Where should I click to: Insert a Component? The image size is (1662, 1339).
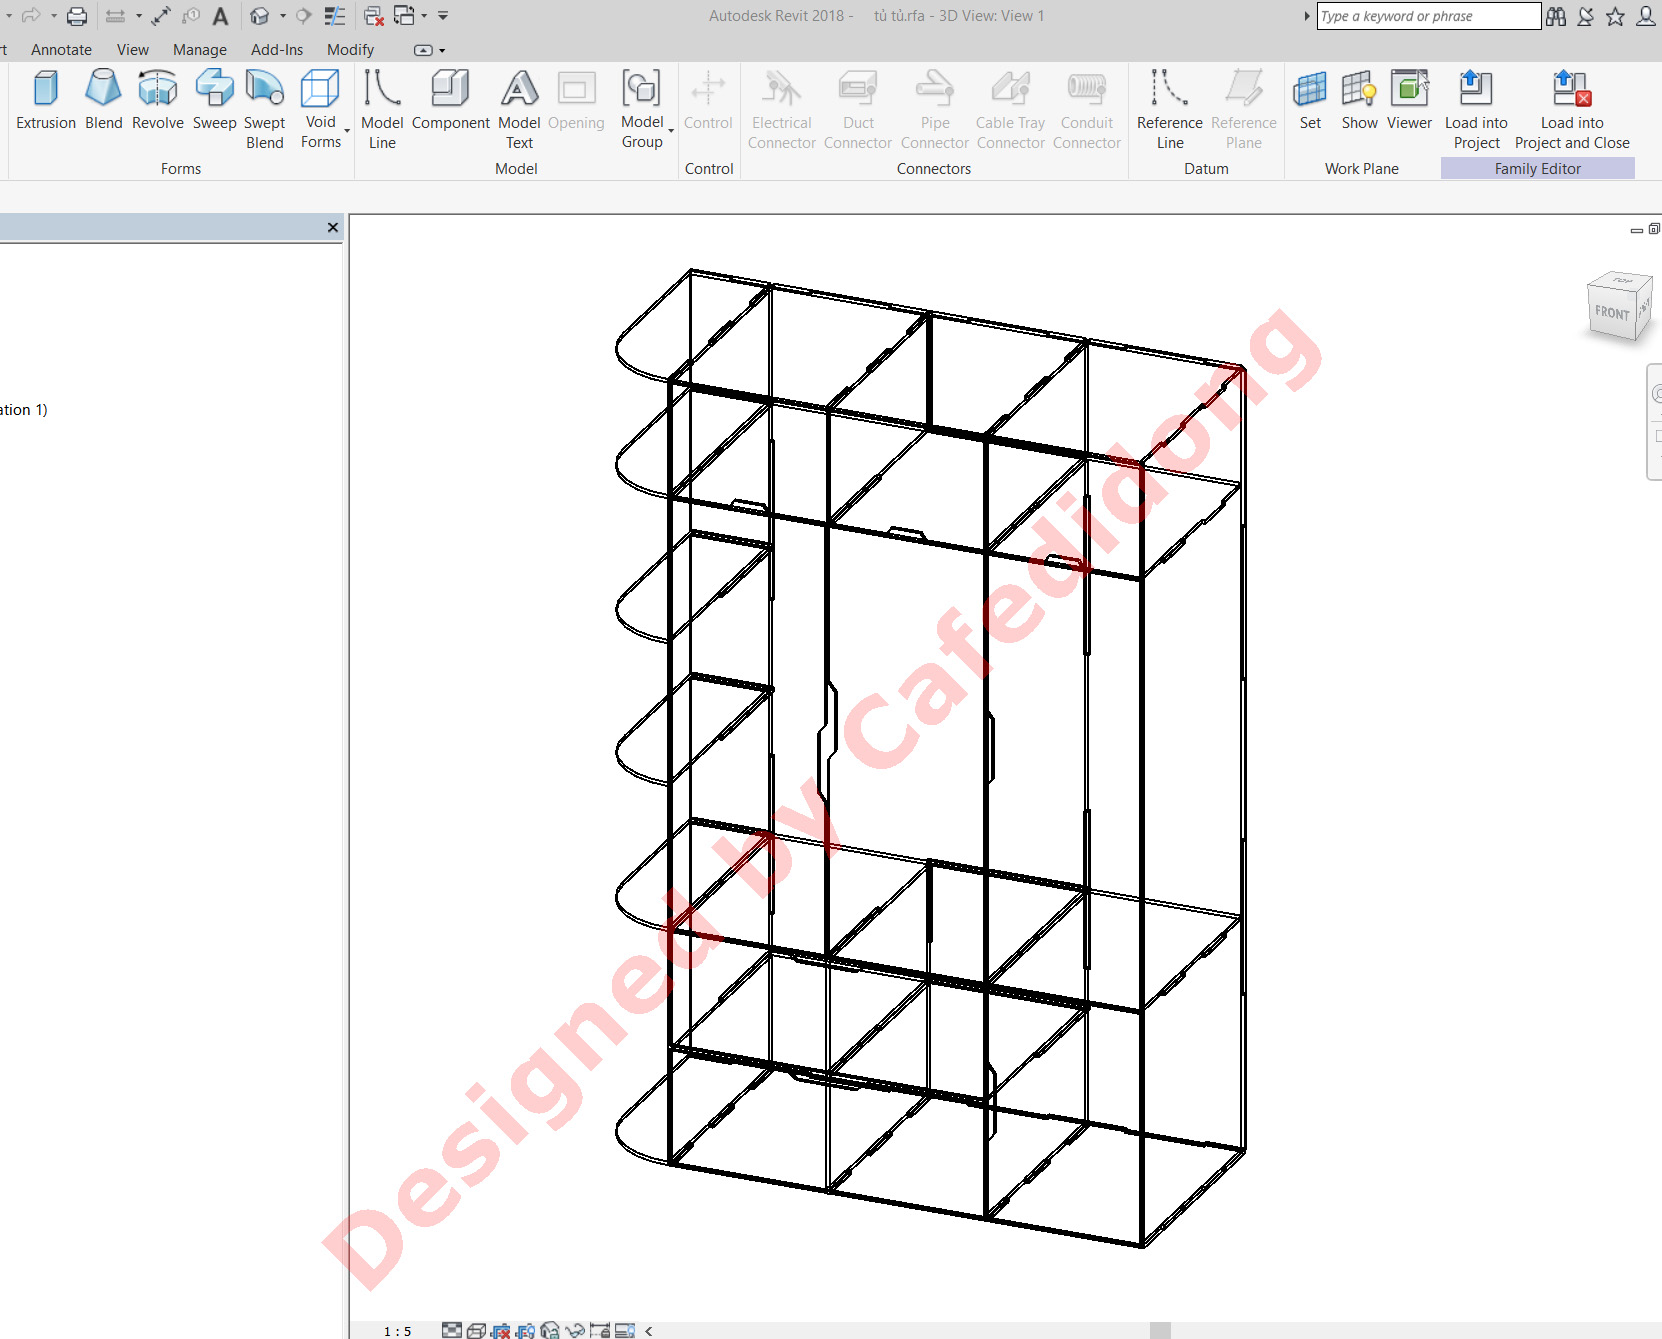coord(450,100)
